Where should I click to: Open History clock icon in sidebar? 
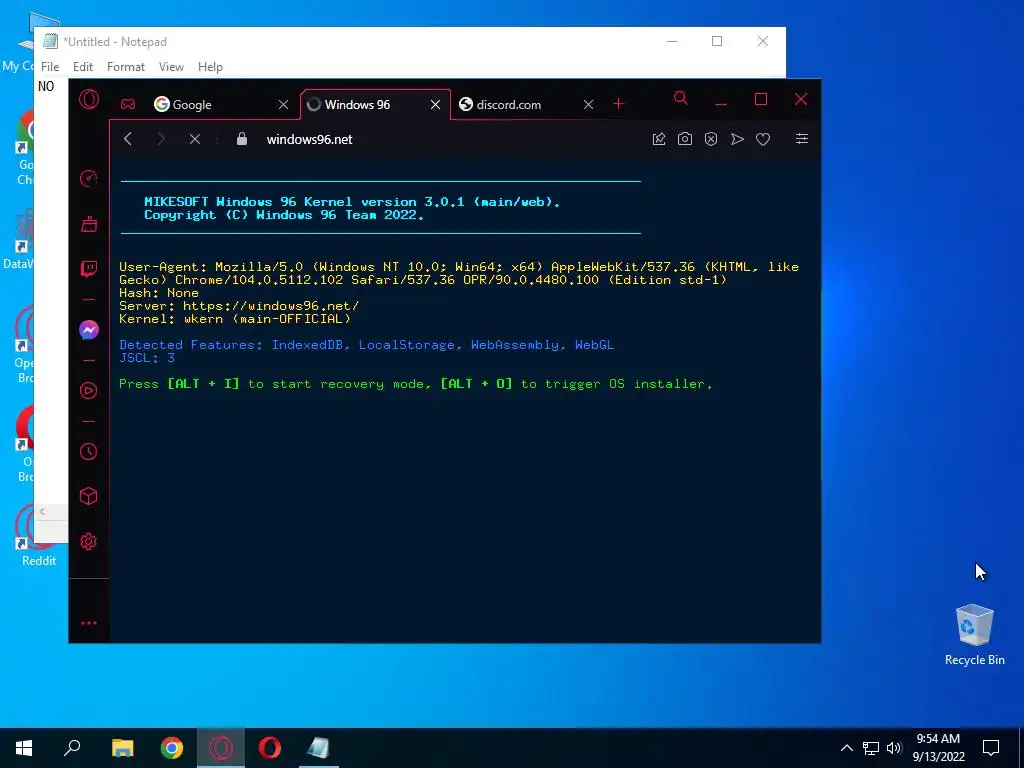point(89,451)
